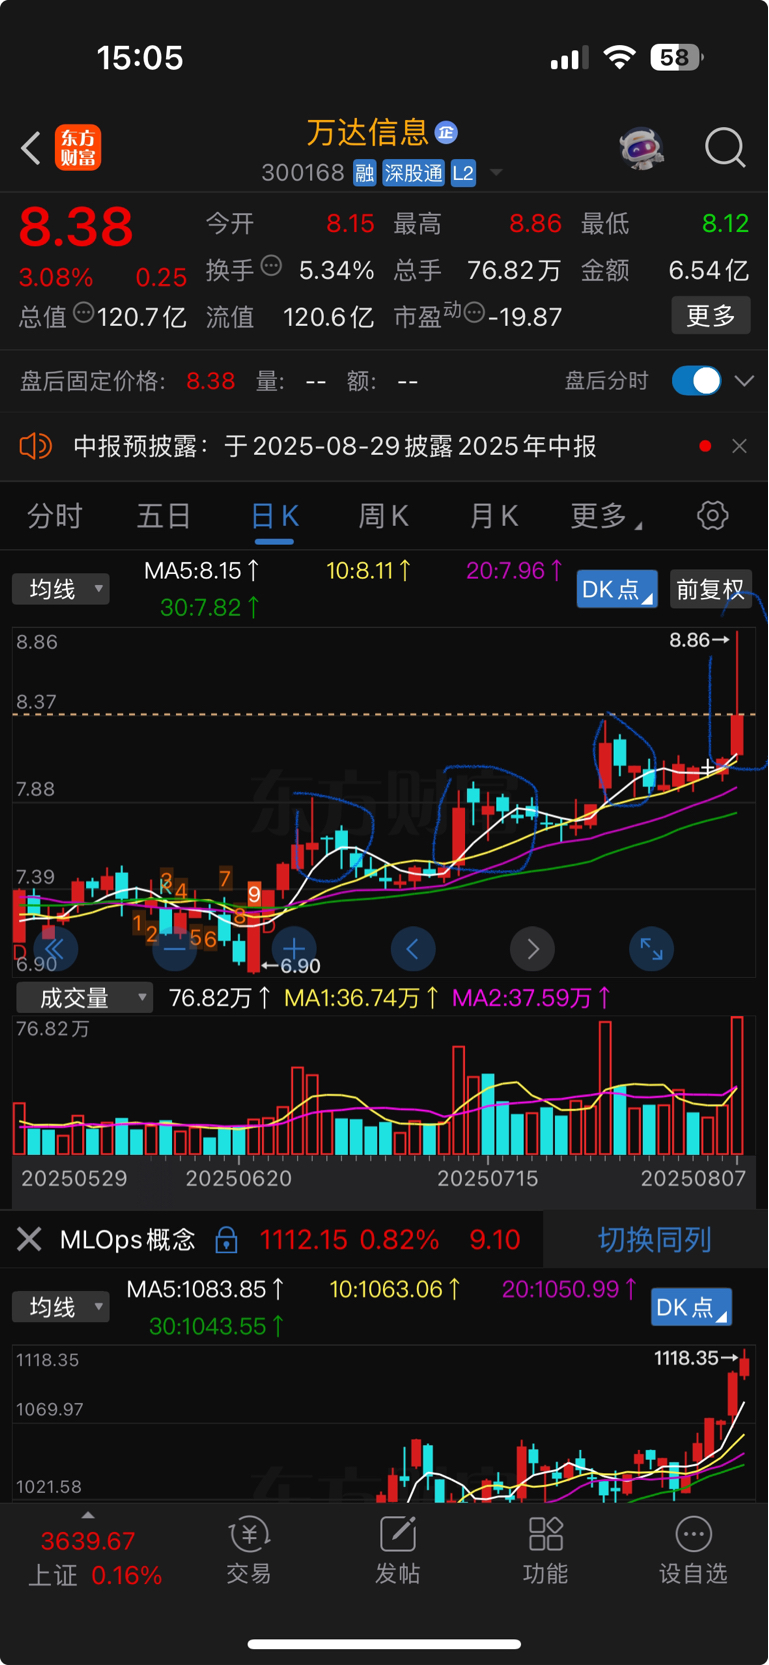Viewport: 769px width, 1665px height.
Task: Tap the info icon beside 总值
Action: point(84,313)
